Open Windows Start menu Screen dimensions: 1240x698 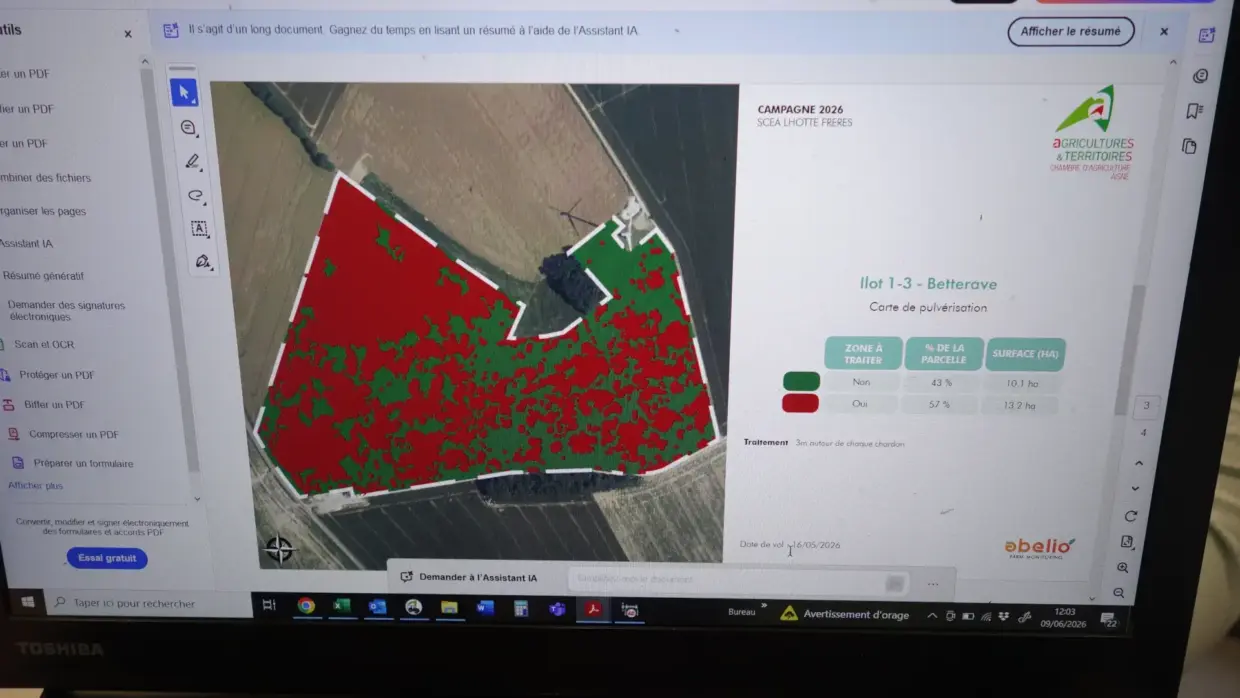pos(28,602)
